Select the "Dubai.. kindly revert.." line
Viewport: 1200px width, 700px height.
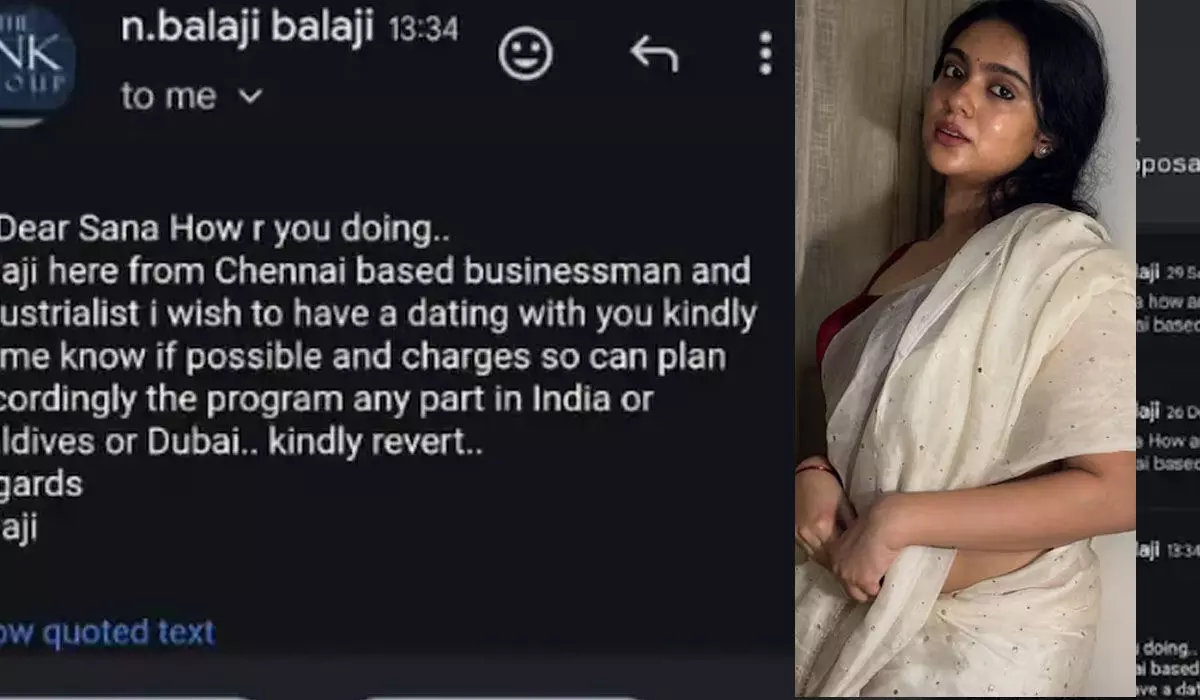click(x=241, y=441)
